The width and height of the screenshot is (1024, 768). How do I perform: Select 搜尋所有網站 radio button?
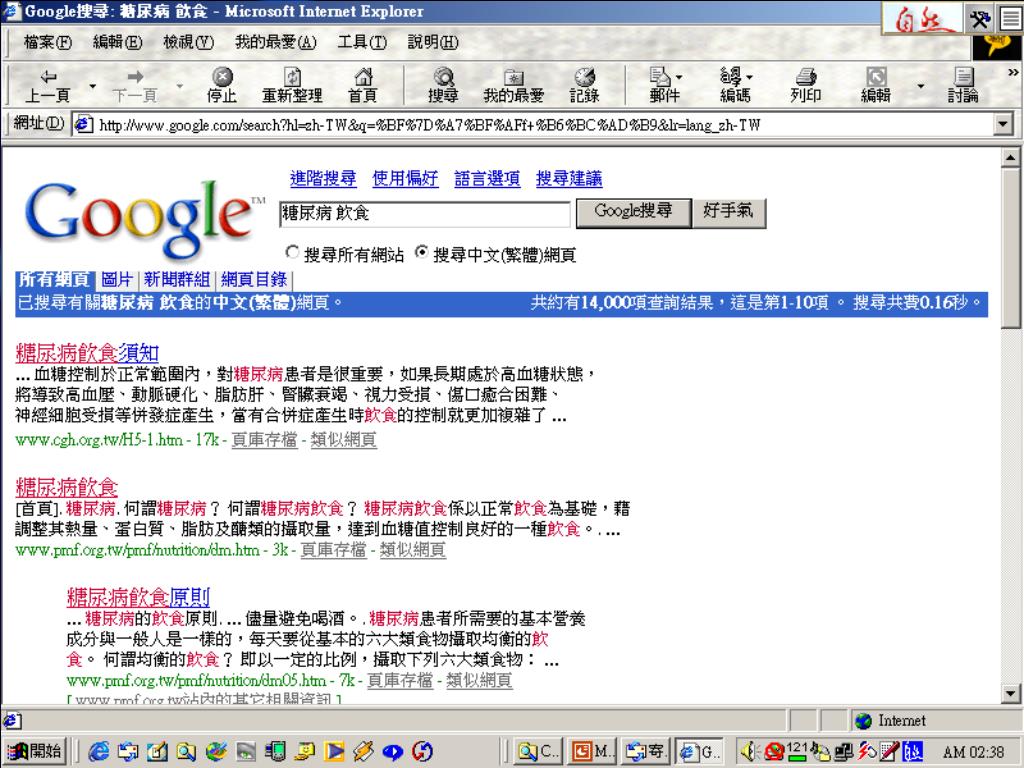coord(293,252)
